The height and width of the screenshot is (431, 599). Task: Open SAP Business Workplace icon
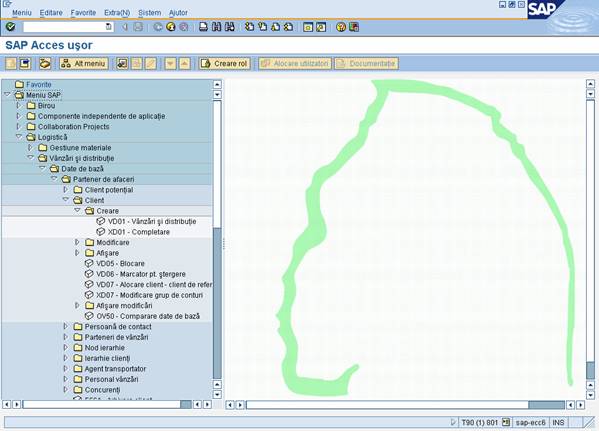[x=45, y=63]
